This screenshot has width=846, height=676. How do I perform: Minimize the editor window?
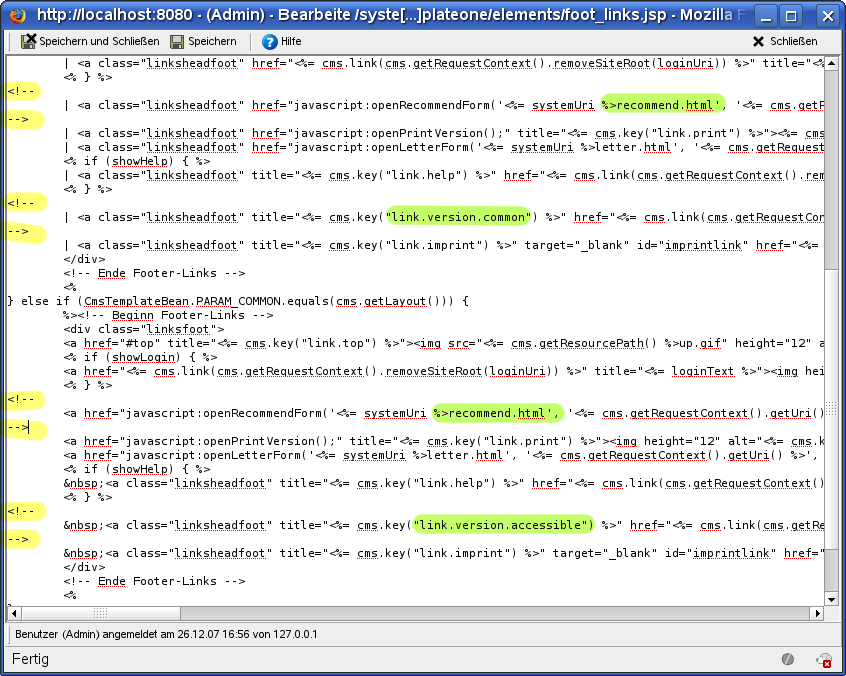pyautogui.click(x=766, y=16)
